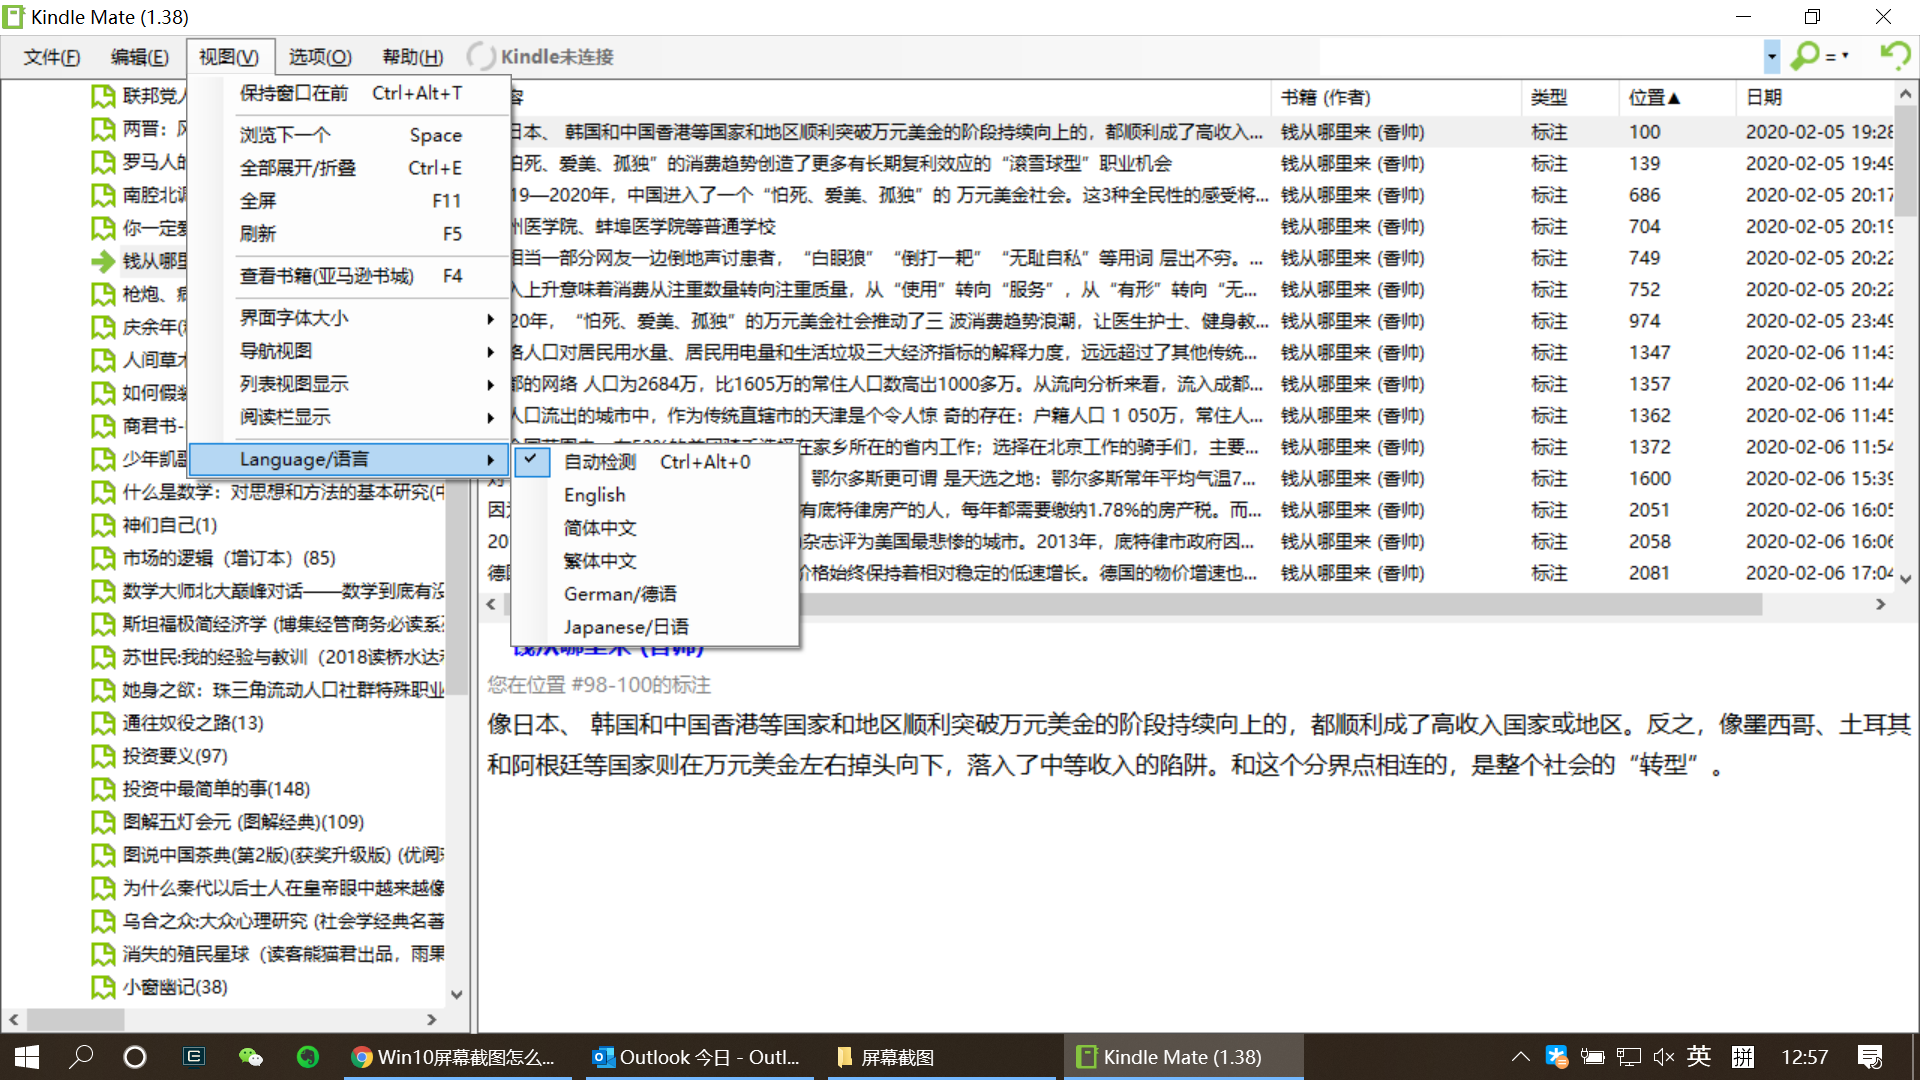Viewport: 1920px width, 1080px height.
Task: Click the book icon next to 小窗幽记(38)
Action: [103, 987]
